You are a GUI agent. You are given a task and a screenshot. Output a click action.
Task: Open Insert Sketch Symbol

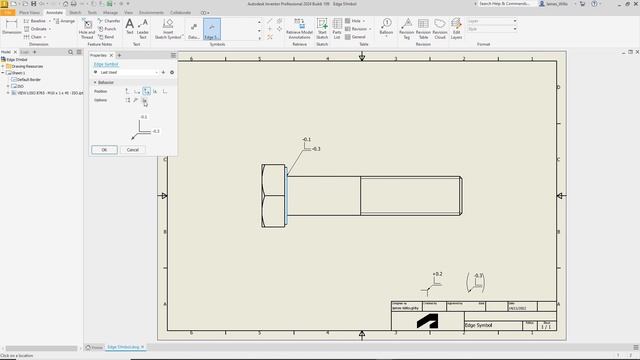coord(168,29)
